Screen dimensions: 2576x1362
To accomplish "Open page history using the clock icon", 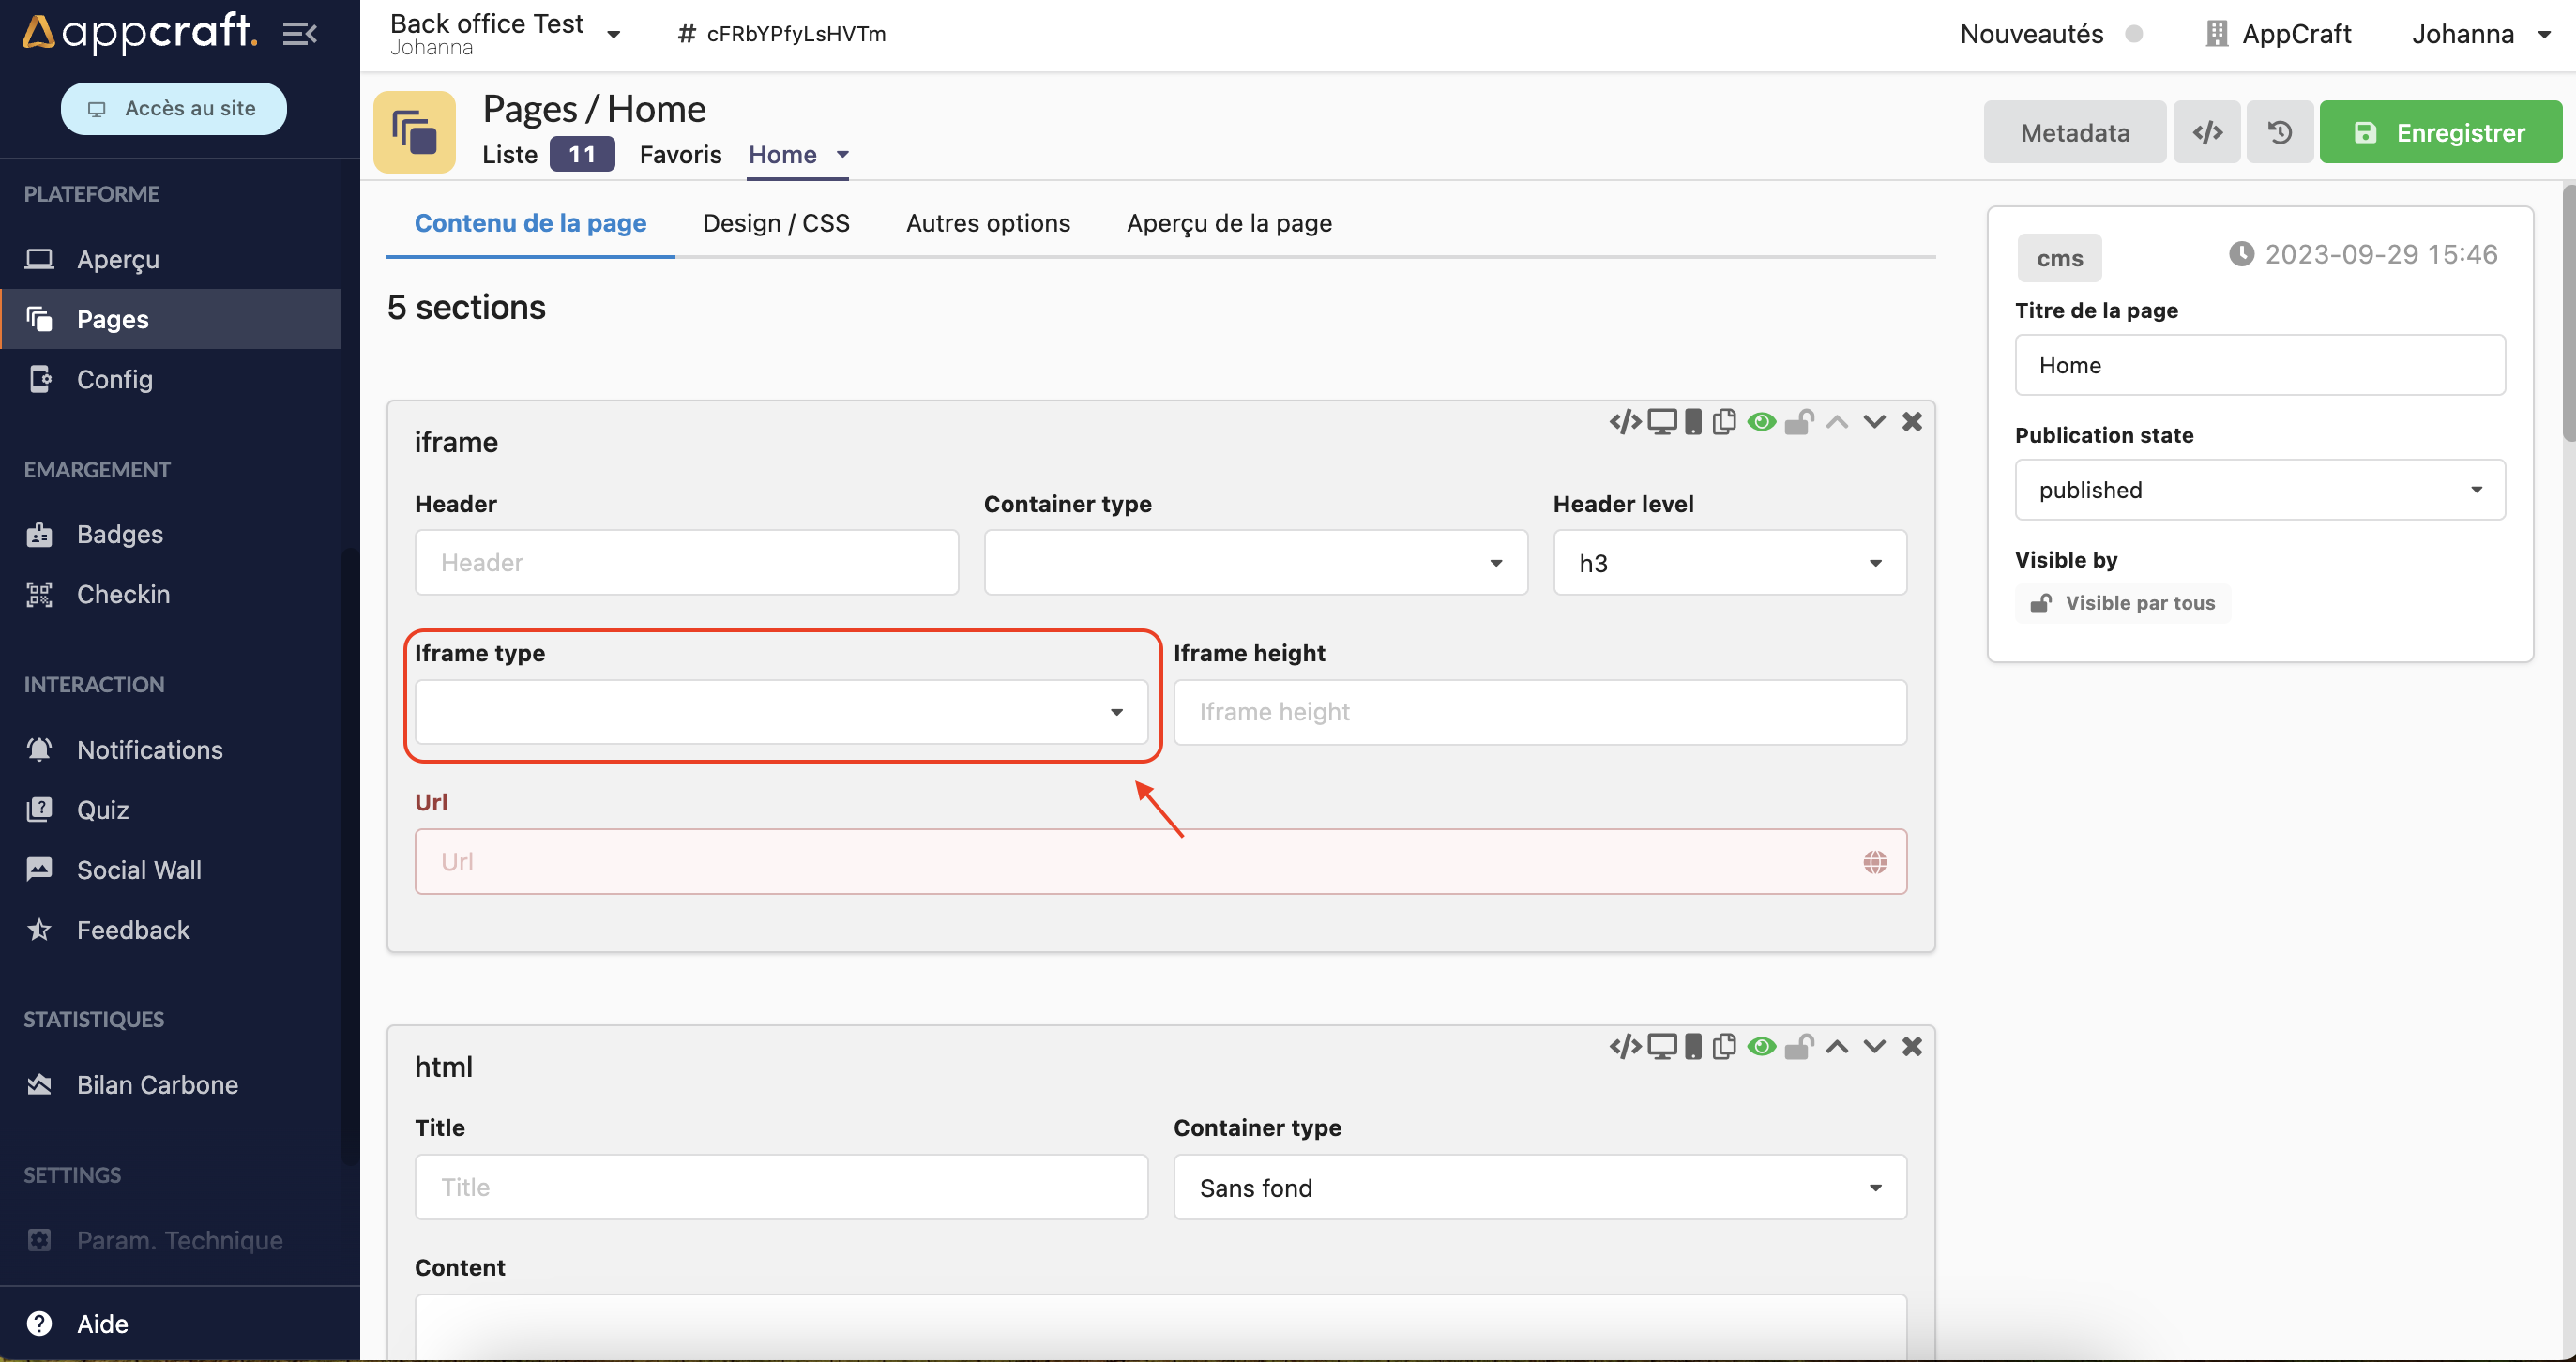I will pyautogui.click(x=2279, y=132).
